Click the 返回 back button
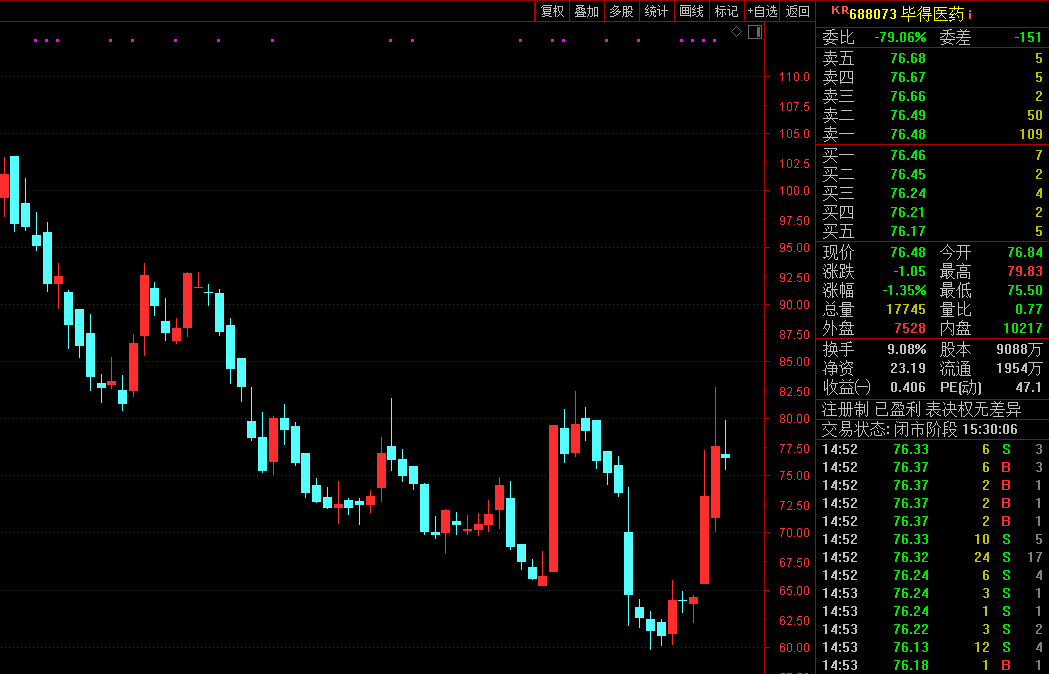The width and height of the screenshot is (1049, 674). click(x=797, y=11)
